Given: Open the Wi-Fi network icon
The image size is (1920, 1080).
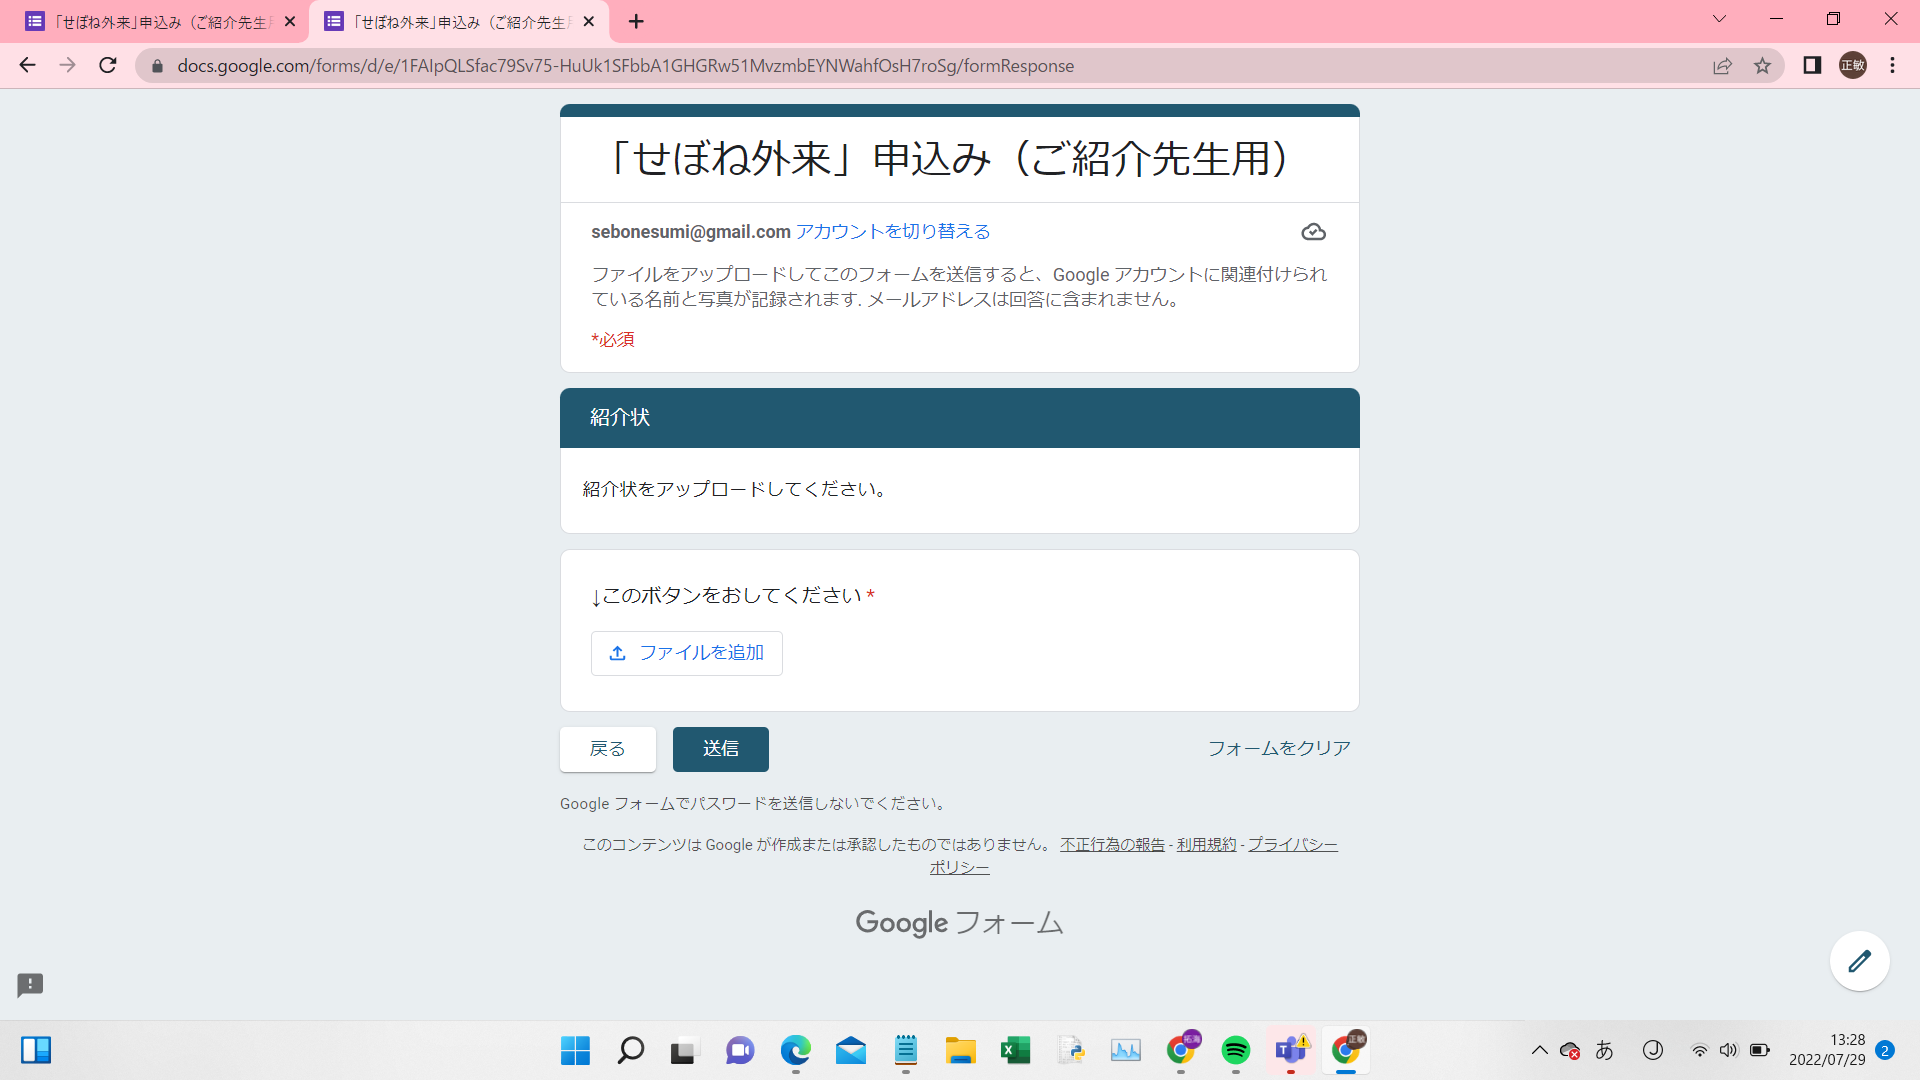Looking at the screenshot, I should (x=1699, y=1050).
